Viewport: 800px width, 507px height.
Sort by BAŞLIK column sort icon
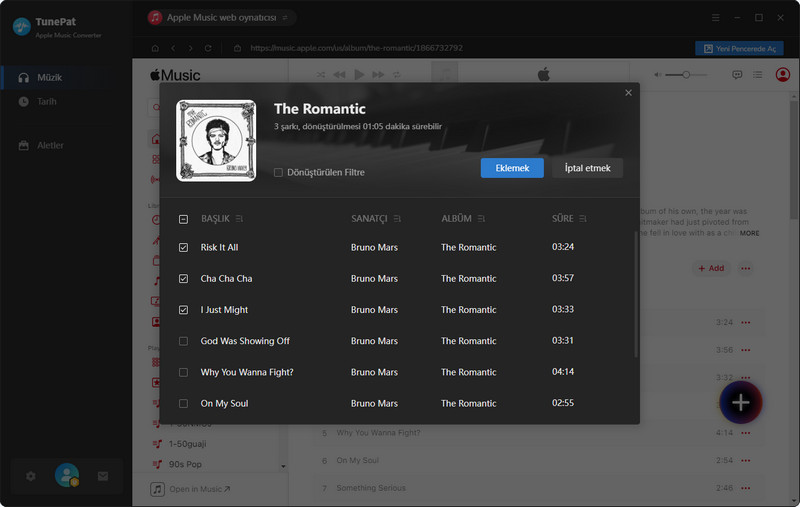[x=240, y=219]
